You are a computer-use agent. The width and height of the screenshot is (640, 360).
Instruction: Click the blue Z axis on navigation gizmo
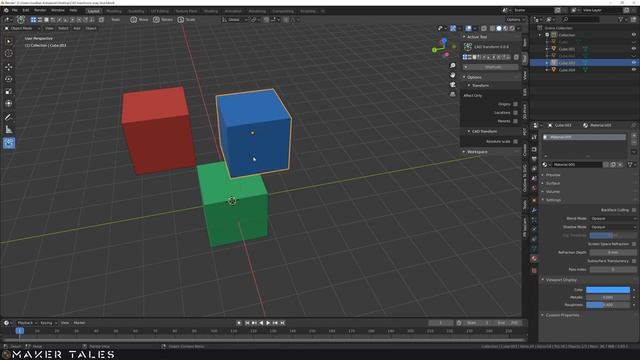pos(444,41)
